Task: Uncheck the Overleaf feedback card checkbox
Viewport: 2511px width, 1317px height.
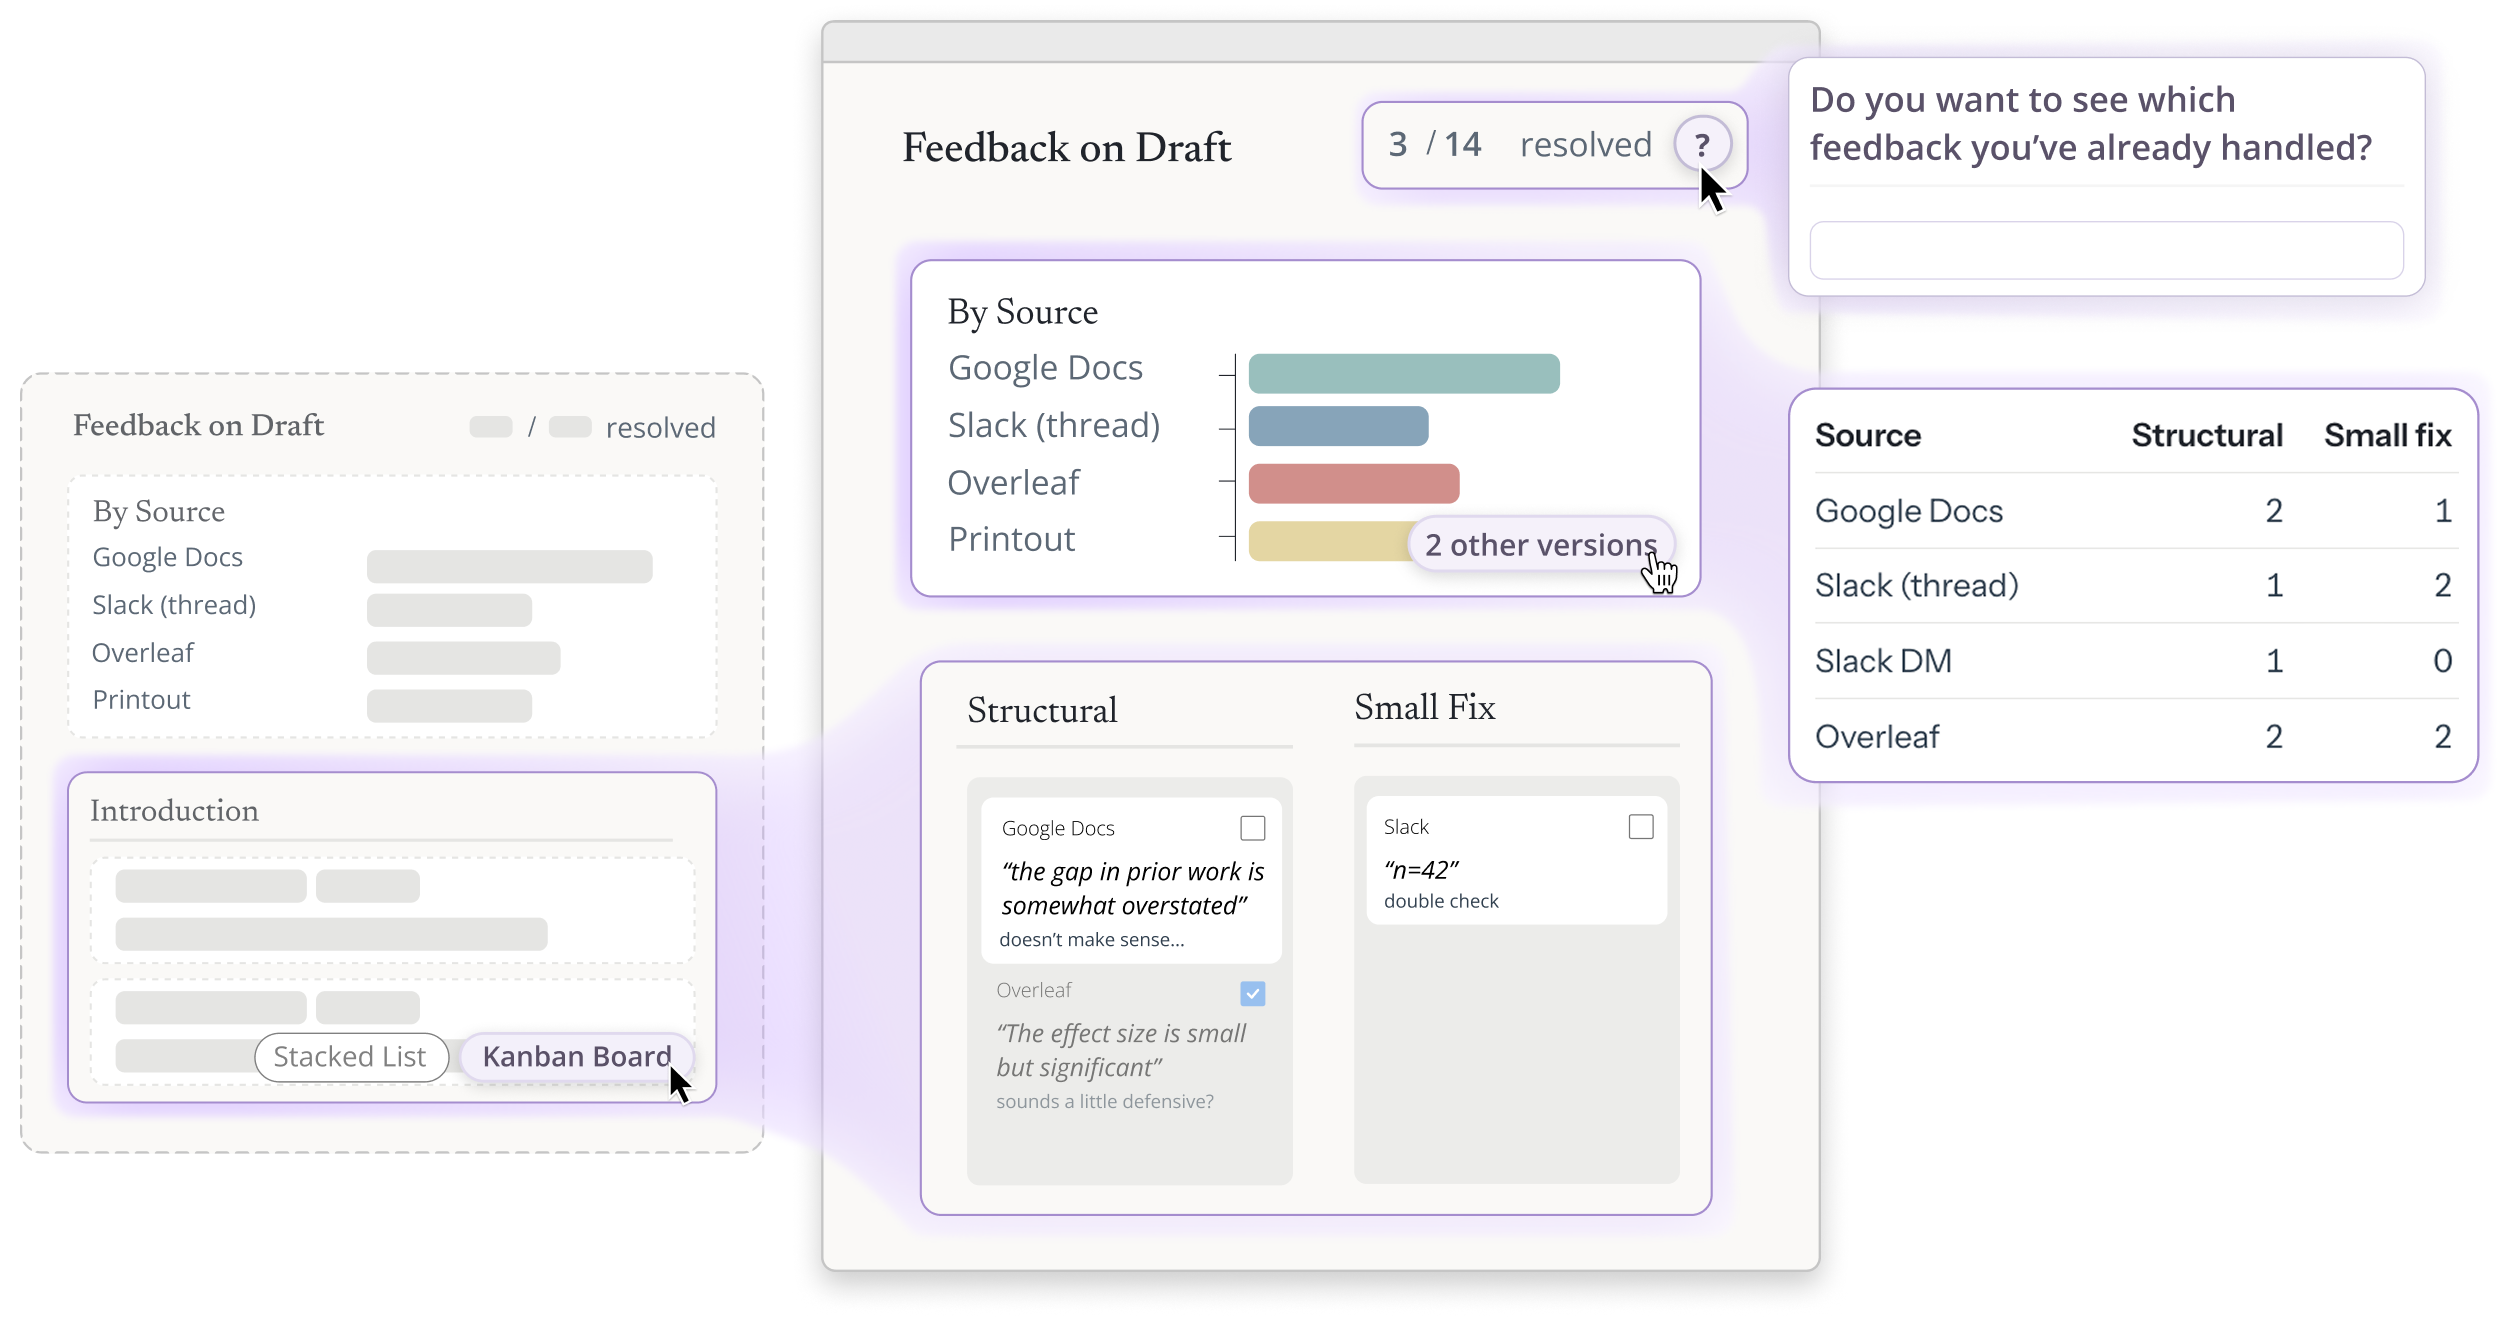Action: pyautogui.click(x=1252, y=993)
